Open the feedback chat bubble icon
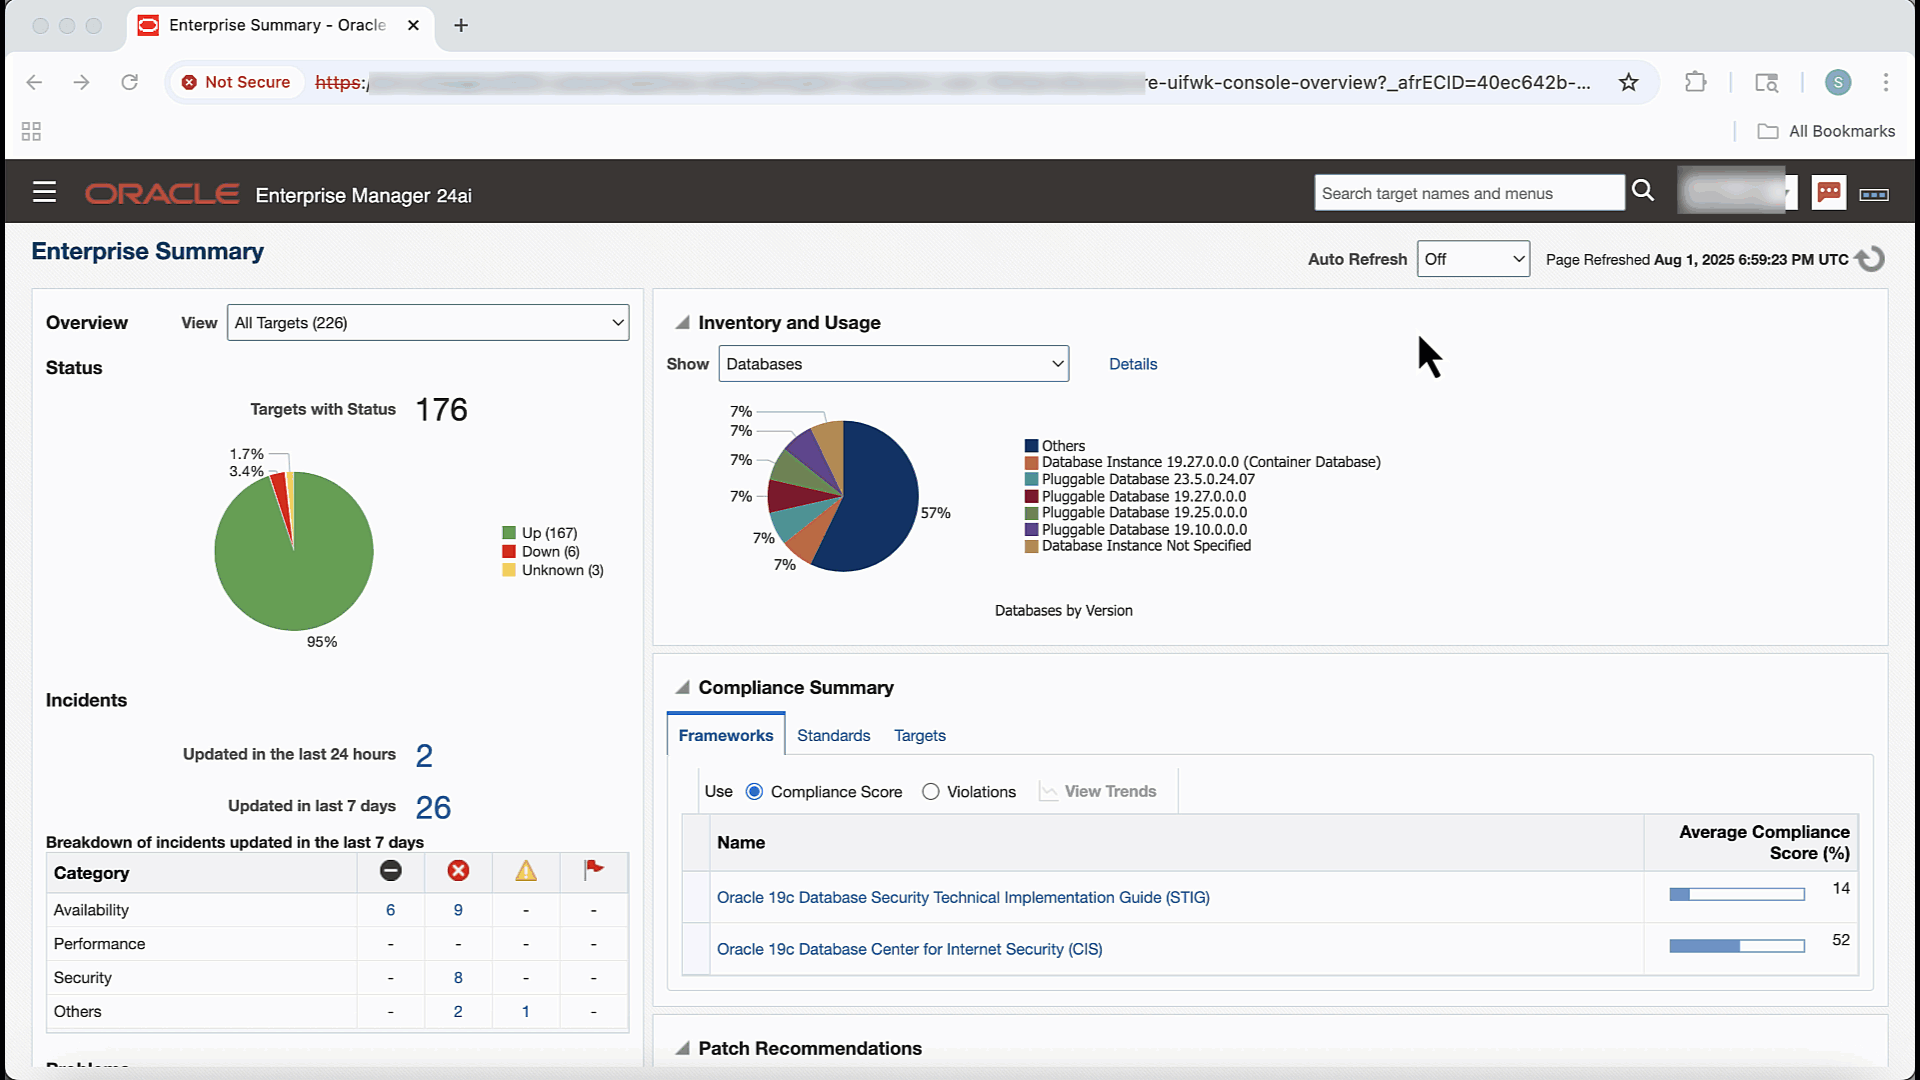The width and height of the screenshot is (1920, 1080). pos(1829,192)
